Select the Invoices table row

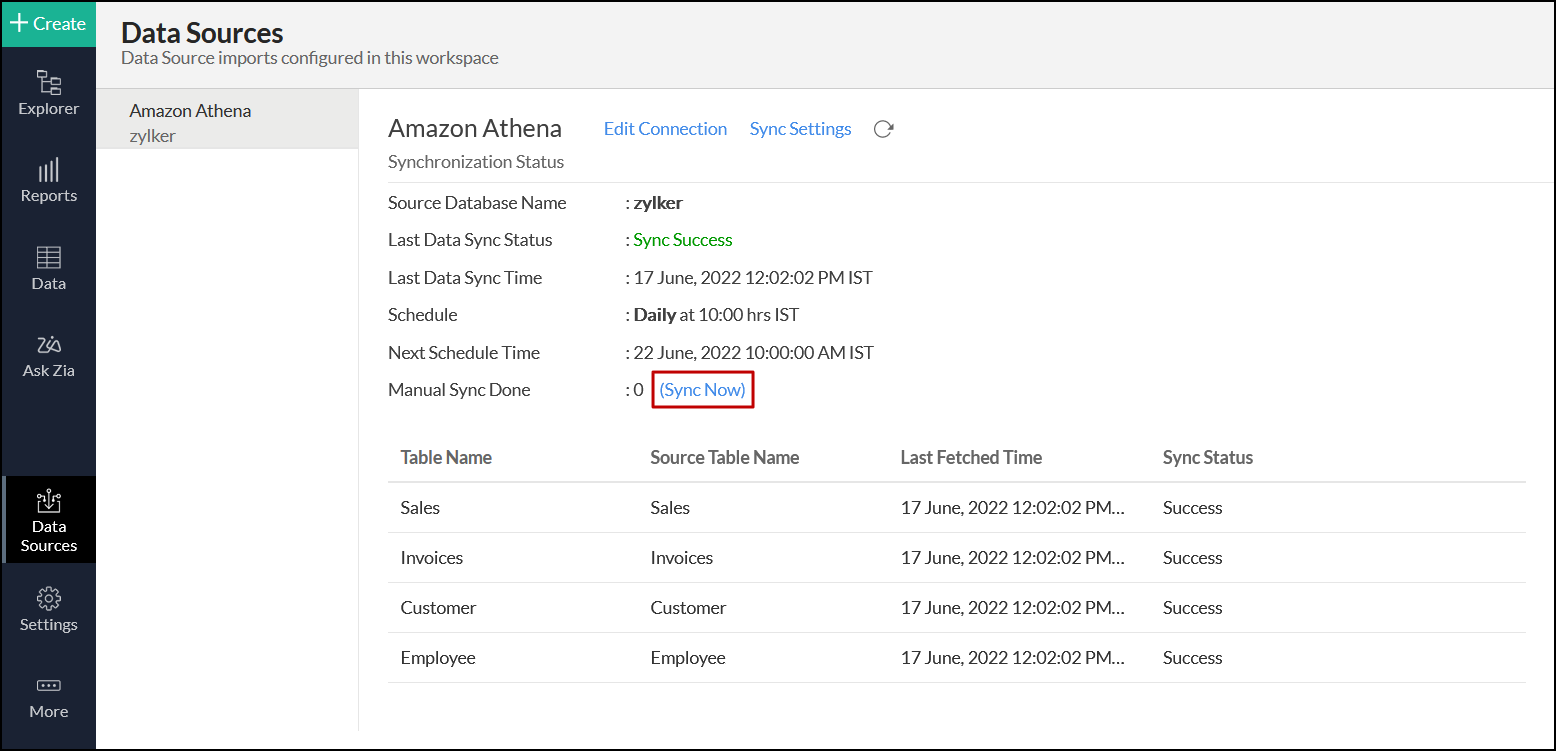click(x=431, y=558)
